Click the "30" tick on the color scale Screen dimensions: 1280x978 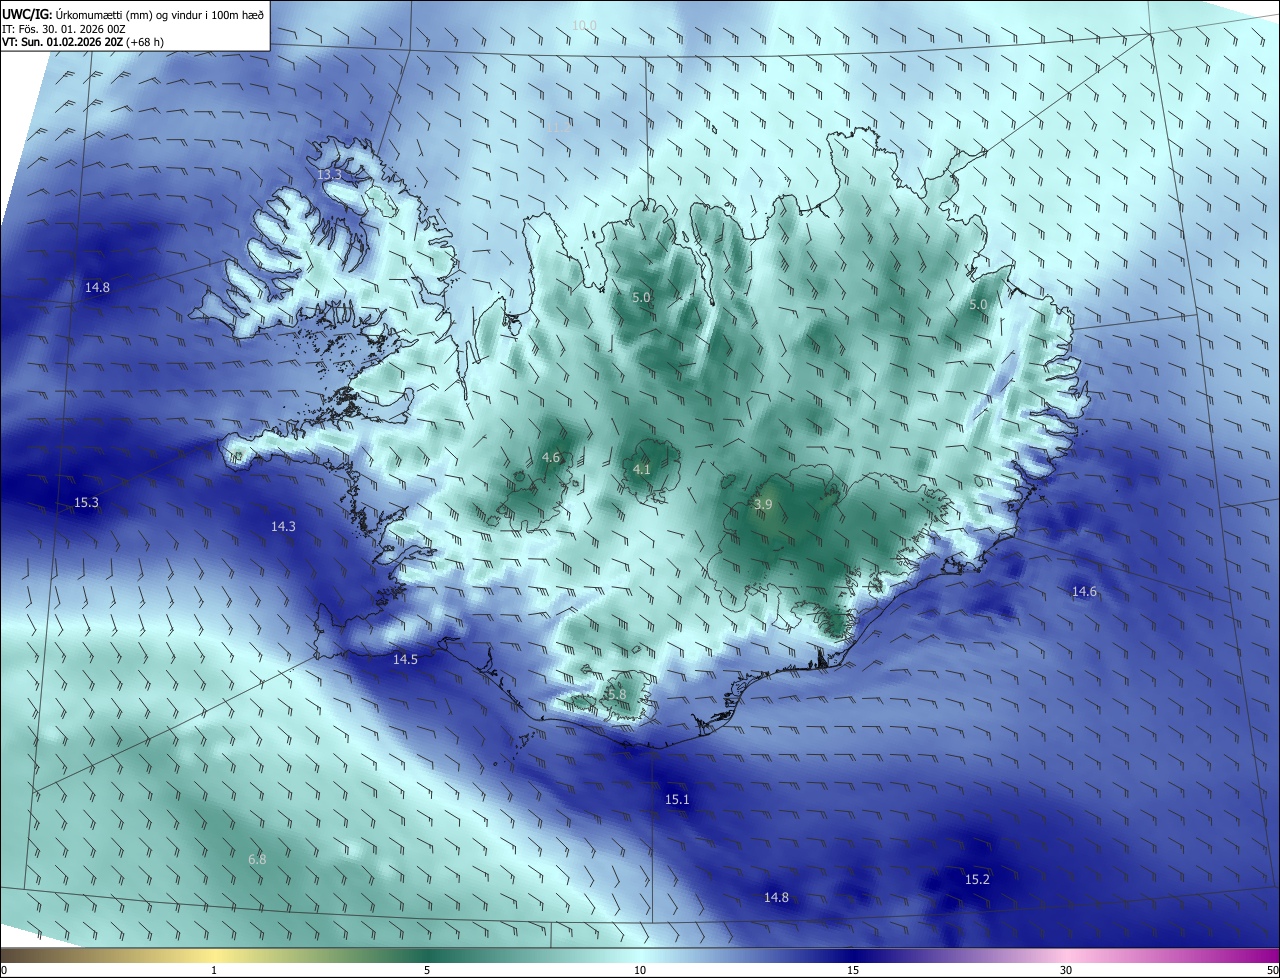pyautogui.click(x=1066, y=970)
